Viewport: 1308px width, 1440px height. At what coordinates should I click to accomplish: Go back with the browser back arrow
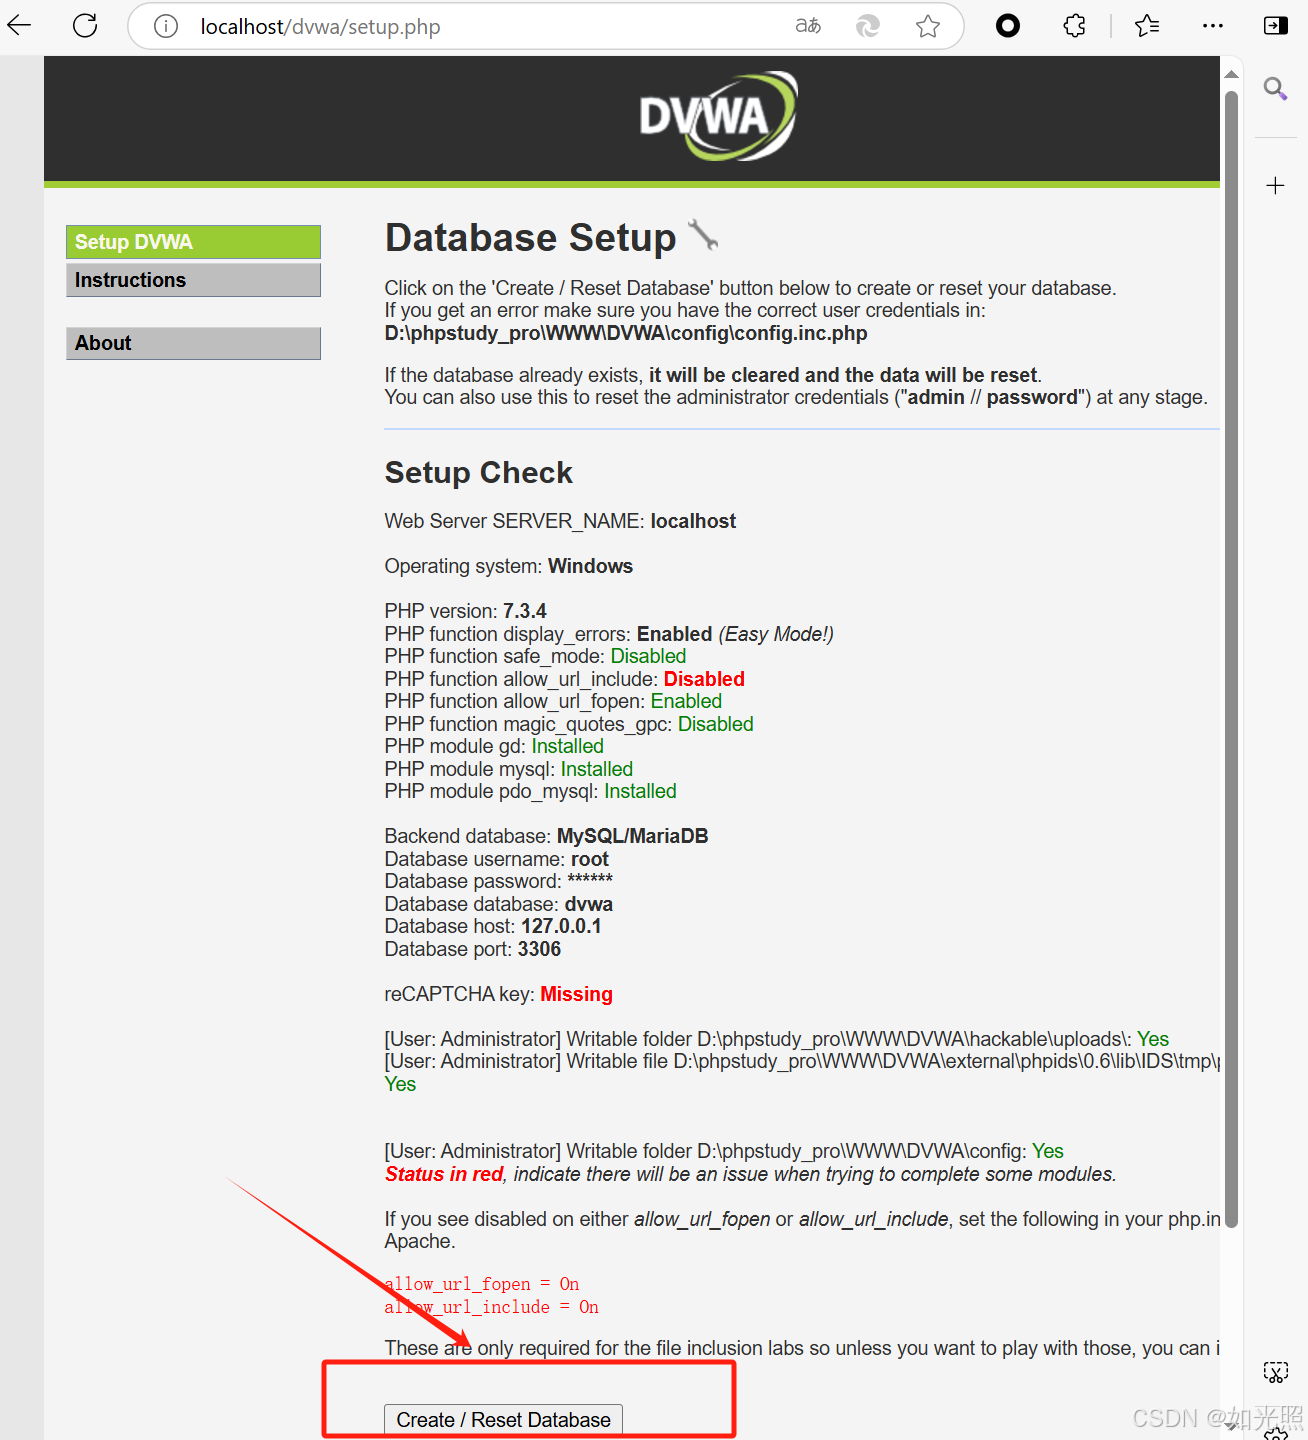point(19,25)
